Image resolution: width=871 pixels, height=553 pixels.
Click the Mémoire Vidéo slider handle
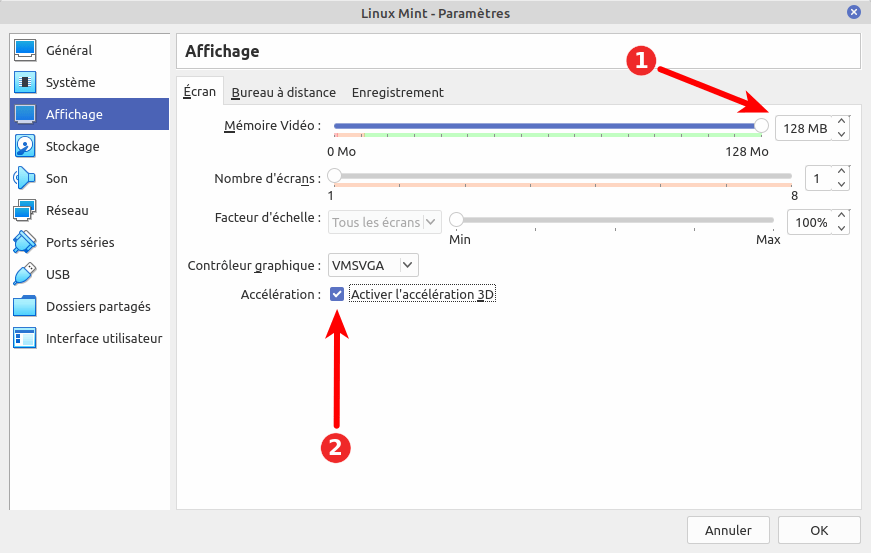tap(761, 126)
